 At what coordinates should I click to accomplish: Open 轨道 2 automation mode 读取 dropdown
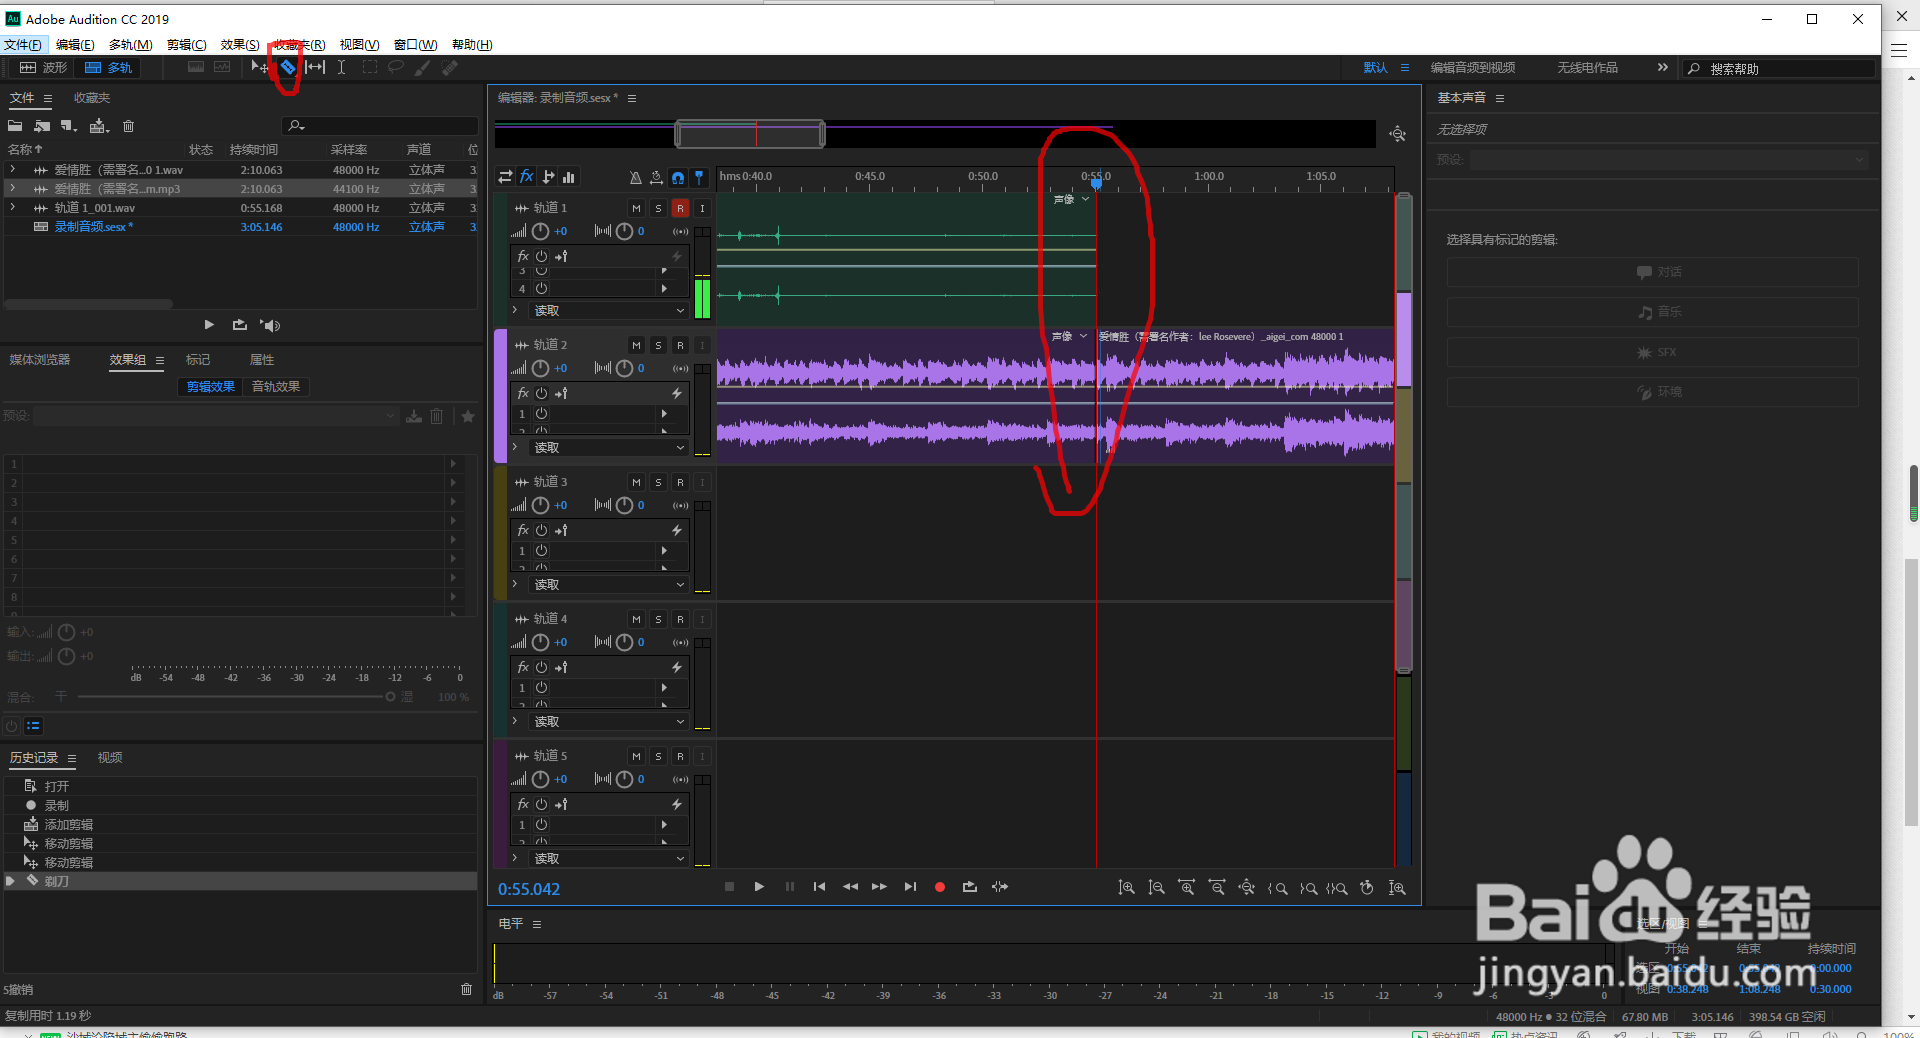(609, 448)
